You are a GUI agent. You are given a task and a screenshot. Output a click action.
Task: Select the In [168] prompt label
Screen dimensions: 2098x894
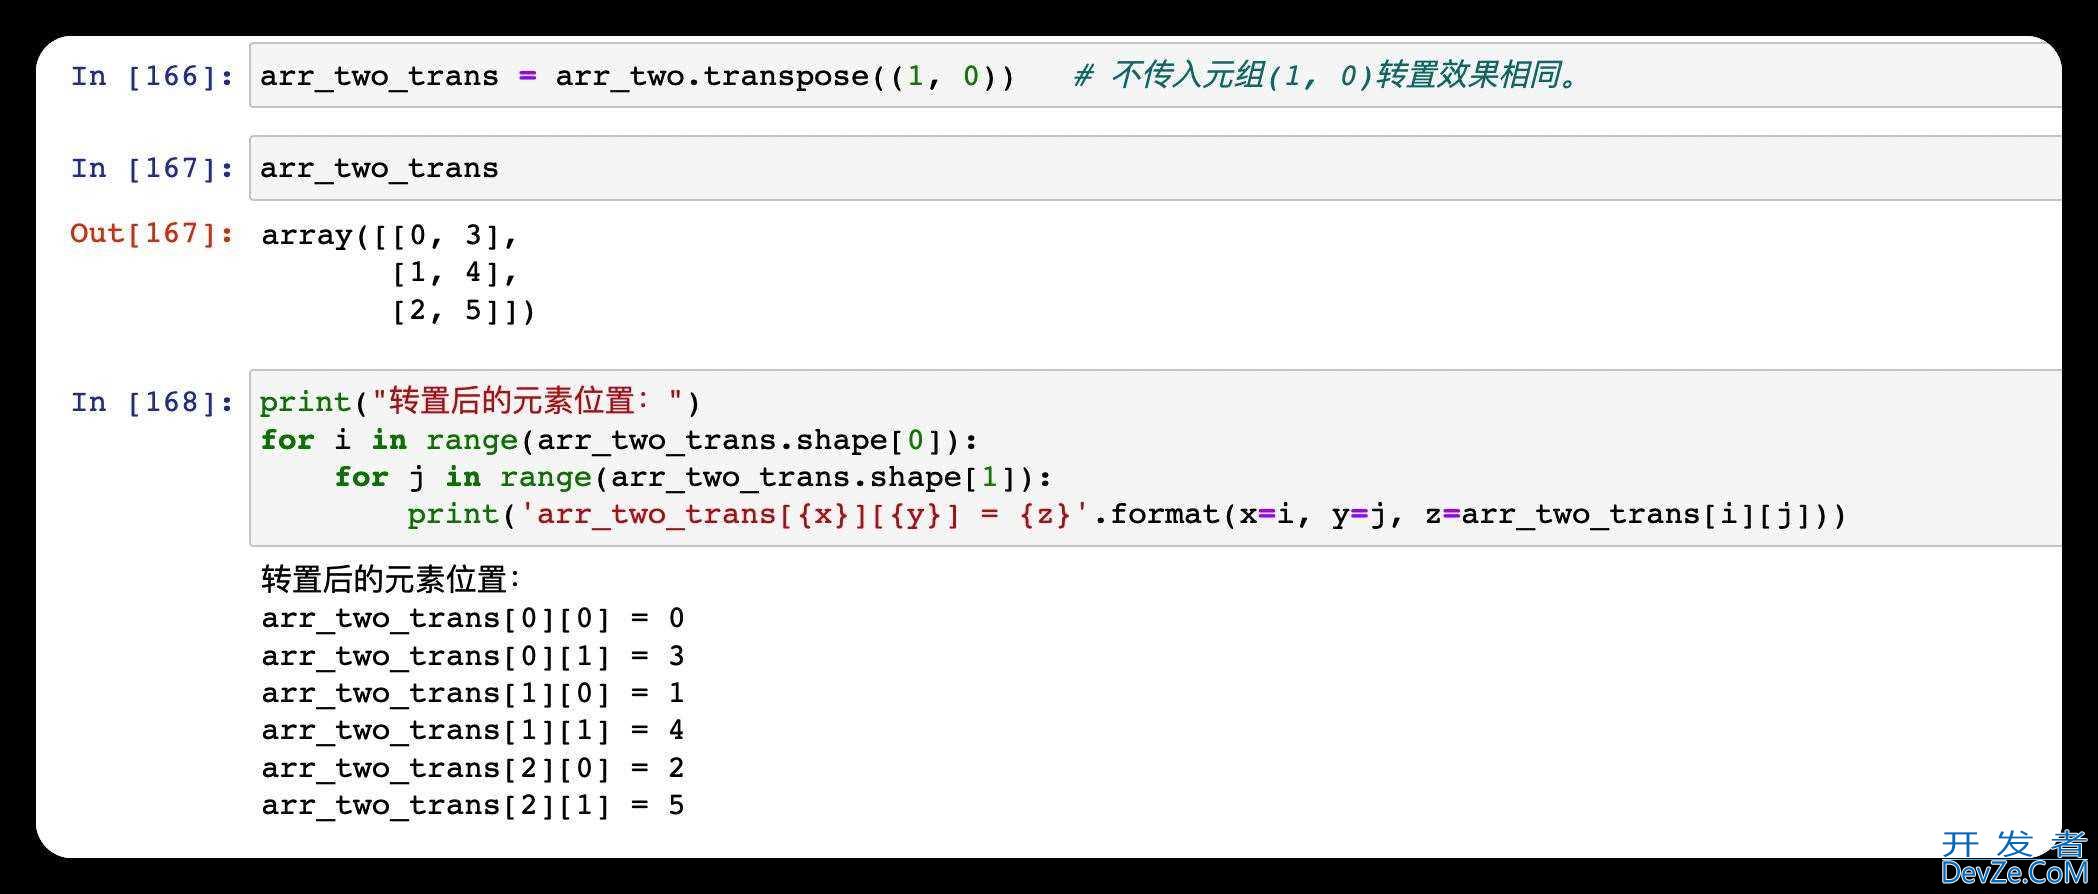pos(152,402)
